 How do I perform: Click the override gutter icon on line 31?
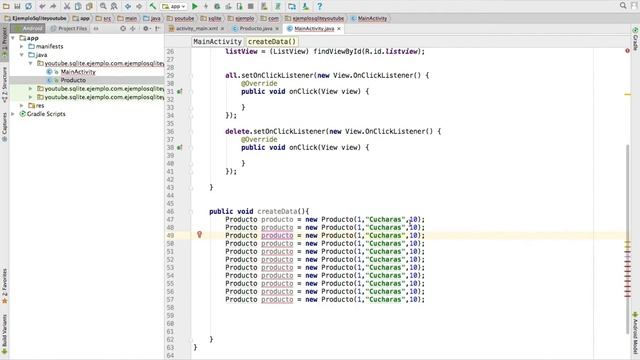click(x=180, y=91)
